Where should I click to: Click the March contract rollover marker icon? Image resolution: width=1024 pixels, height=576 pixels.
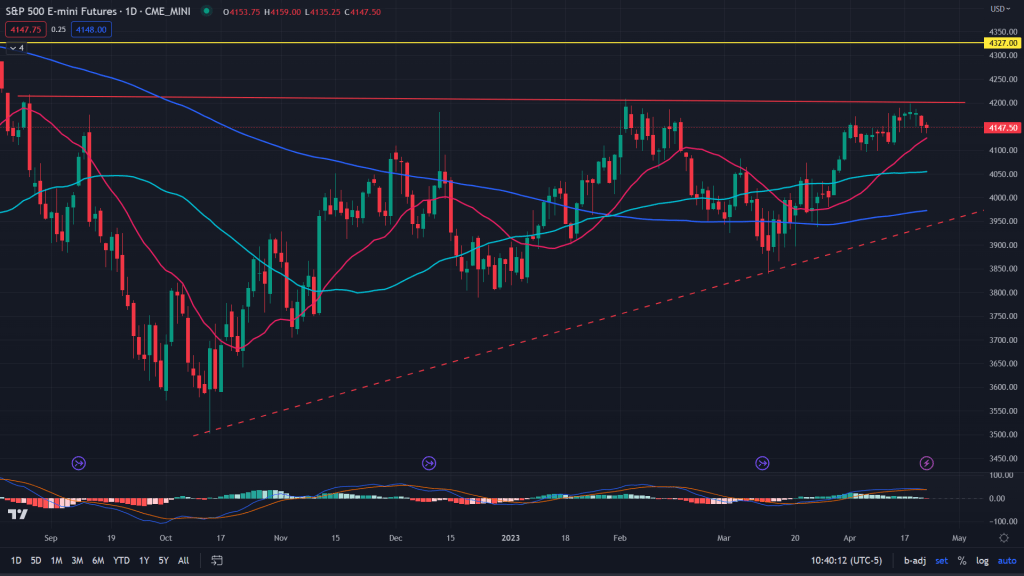point(763,462)
